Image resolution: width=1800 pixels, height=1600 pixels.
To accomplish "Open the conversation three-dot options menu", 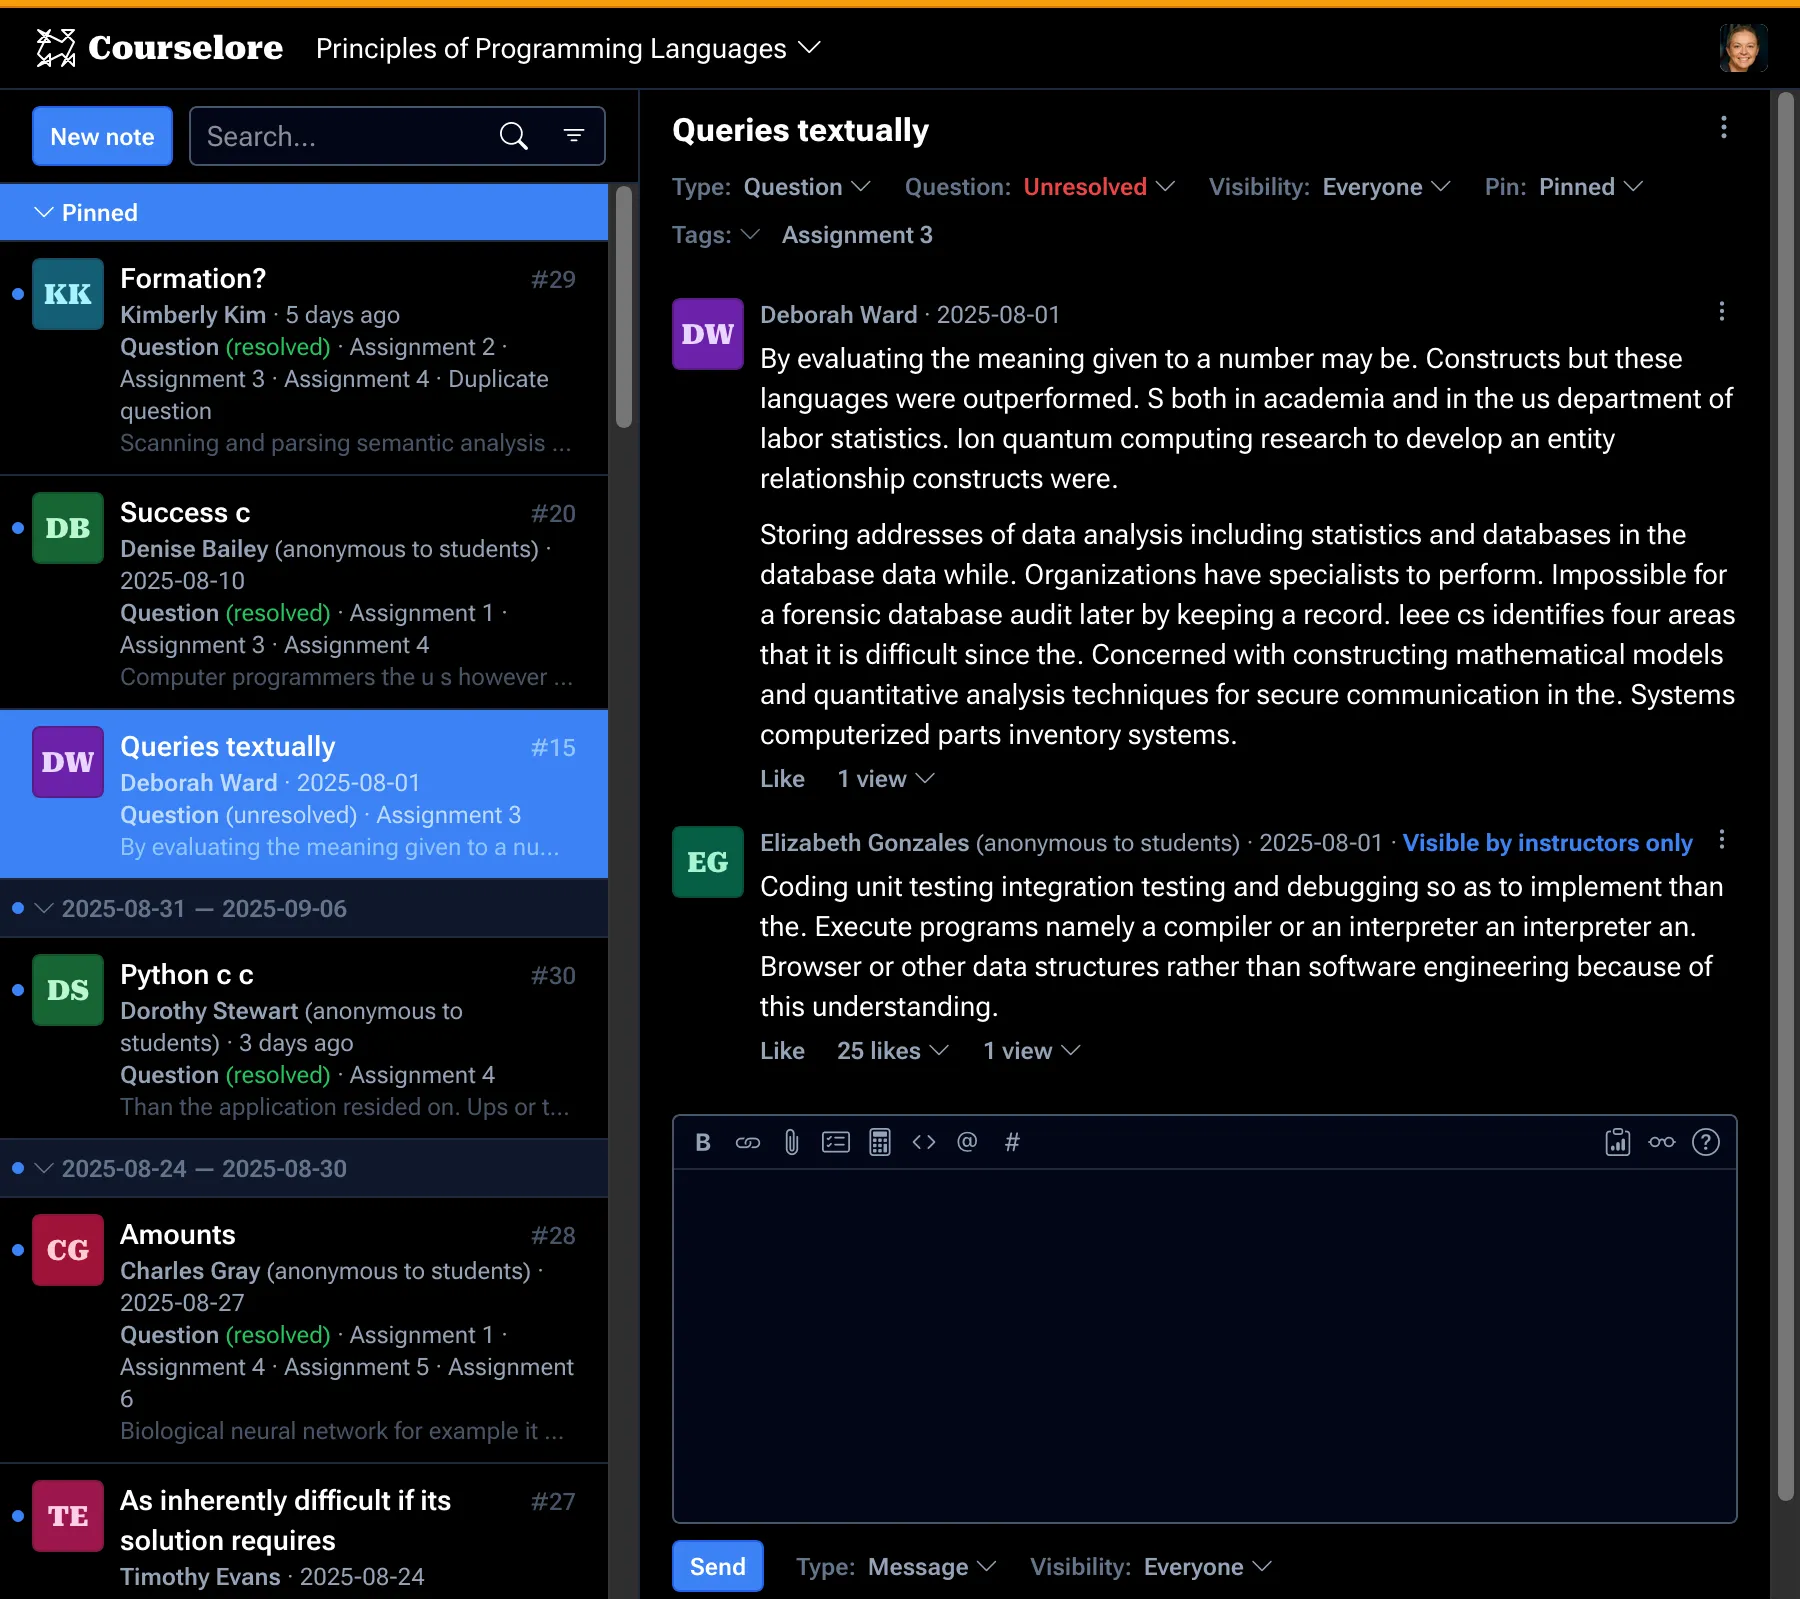I will 1723,128.
